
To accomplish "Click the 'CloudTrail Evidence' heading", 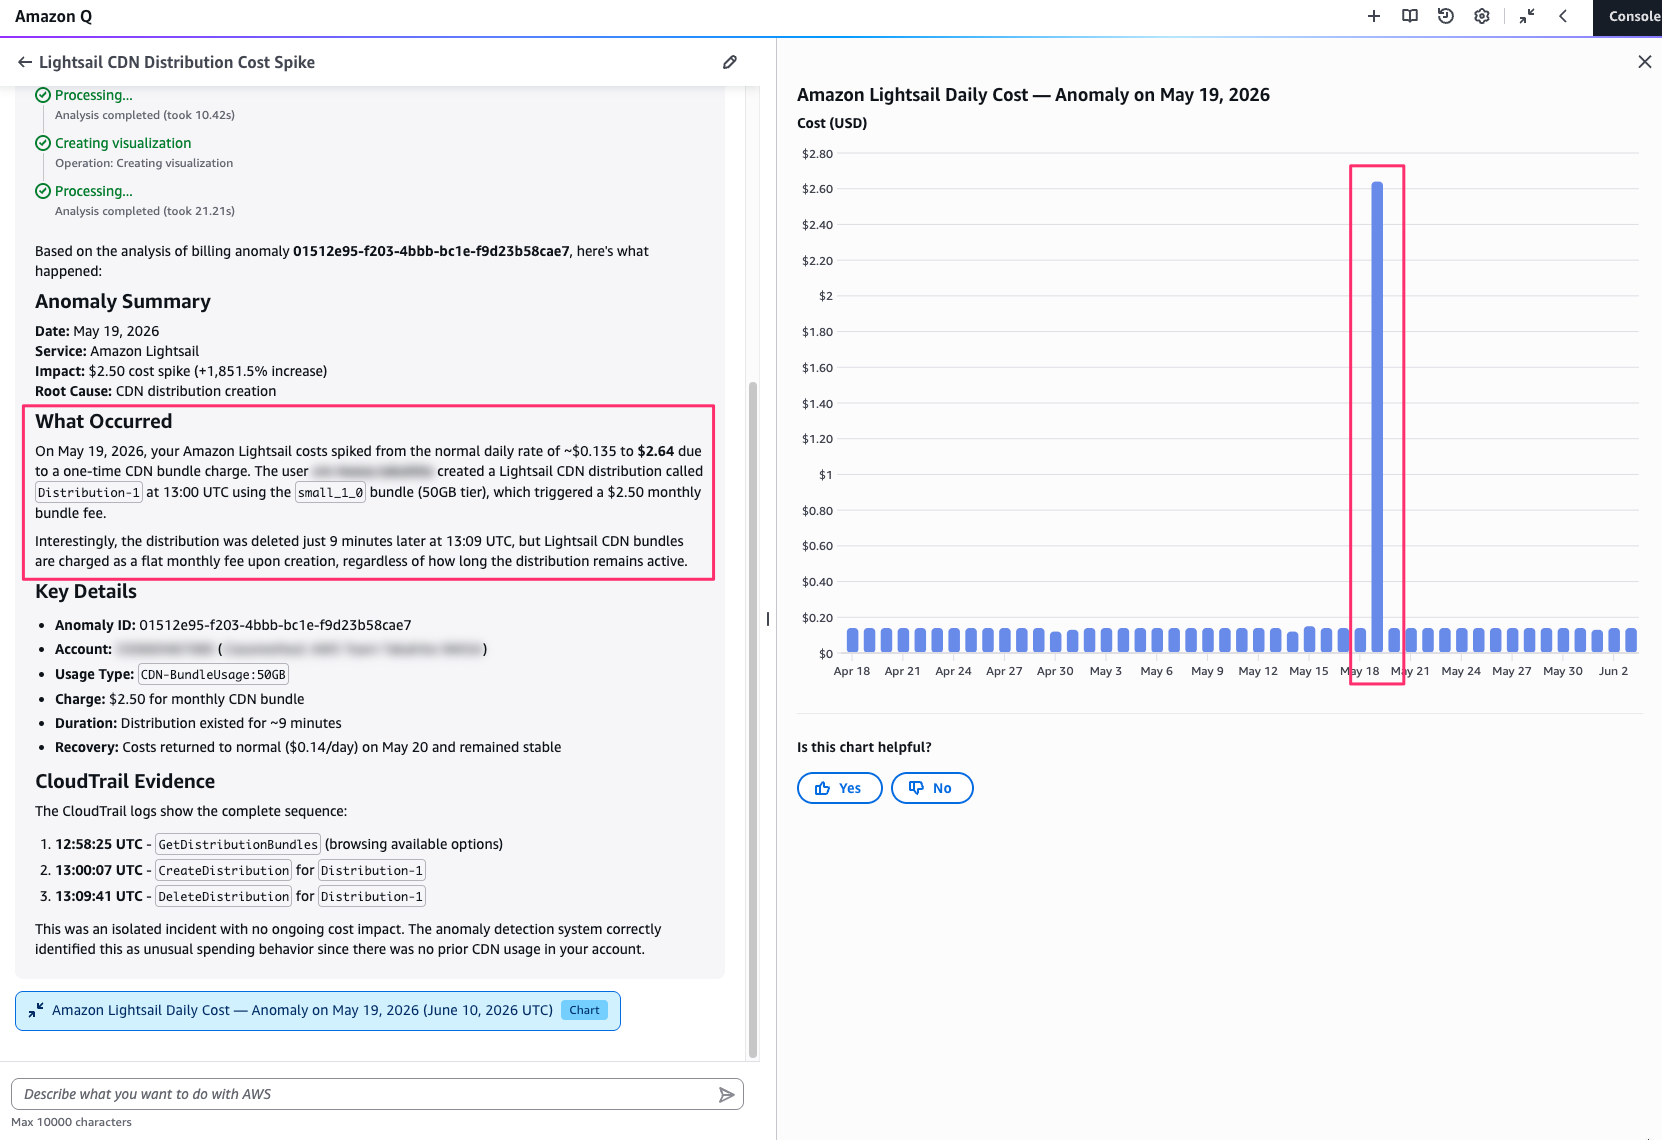I will point(125,781).
